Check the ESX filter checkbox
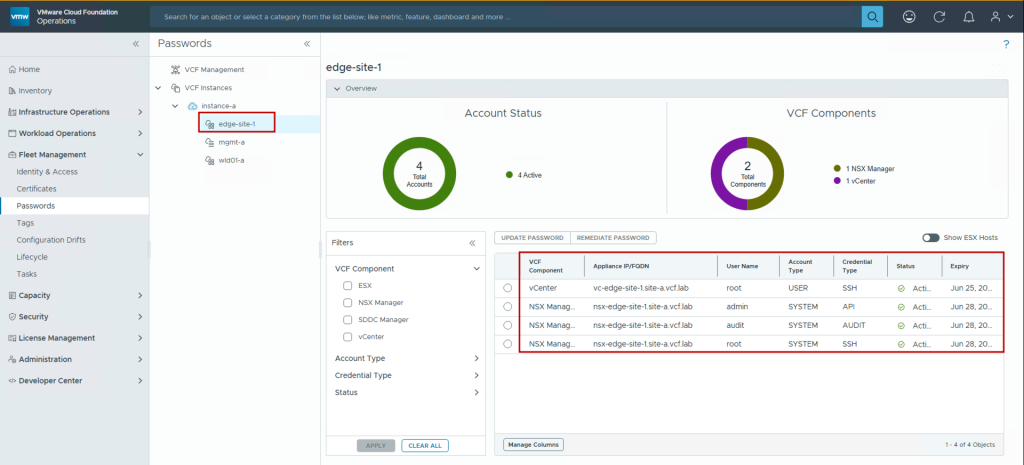The height and width of the screenshot is (465, 1024). pos(347,285)
